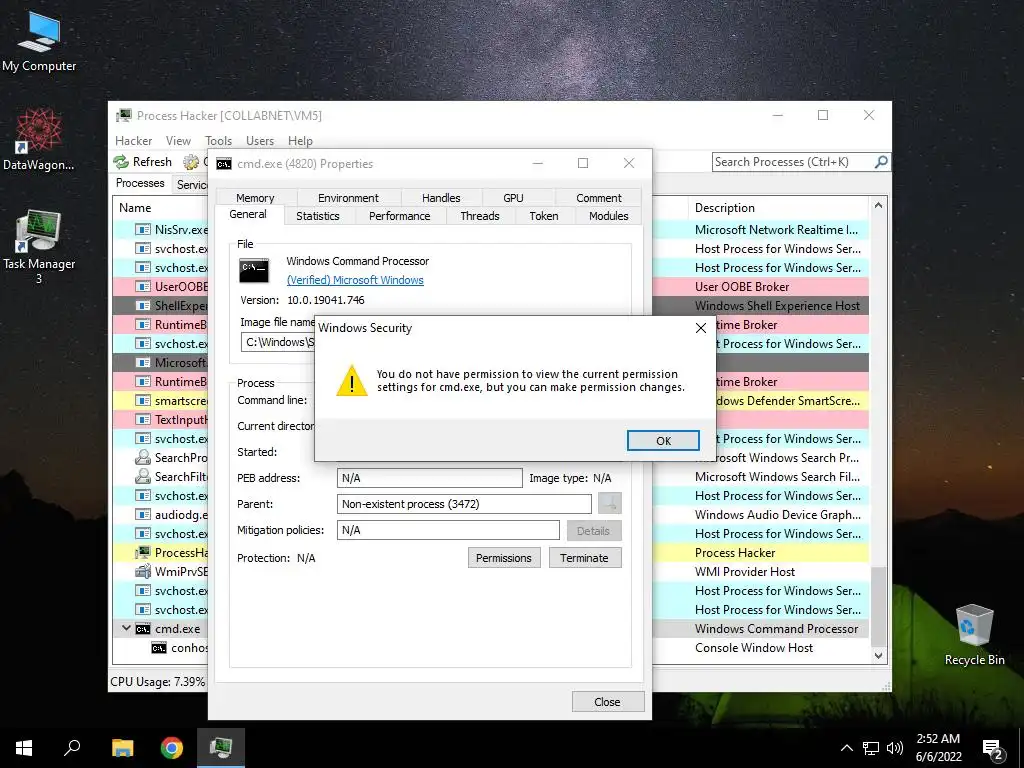
Task: Open the Verified Microsoft Windows link
Action: click(x=355, y=280)
